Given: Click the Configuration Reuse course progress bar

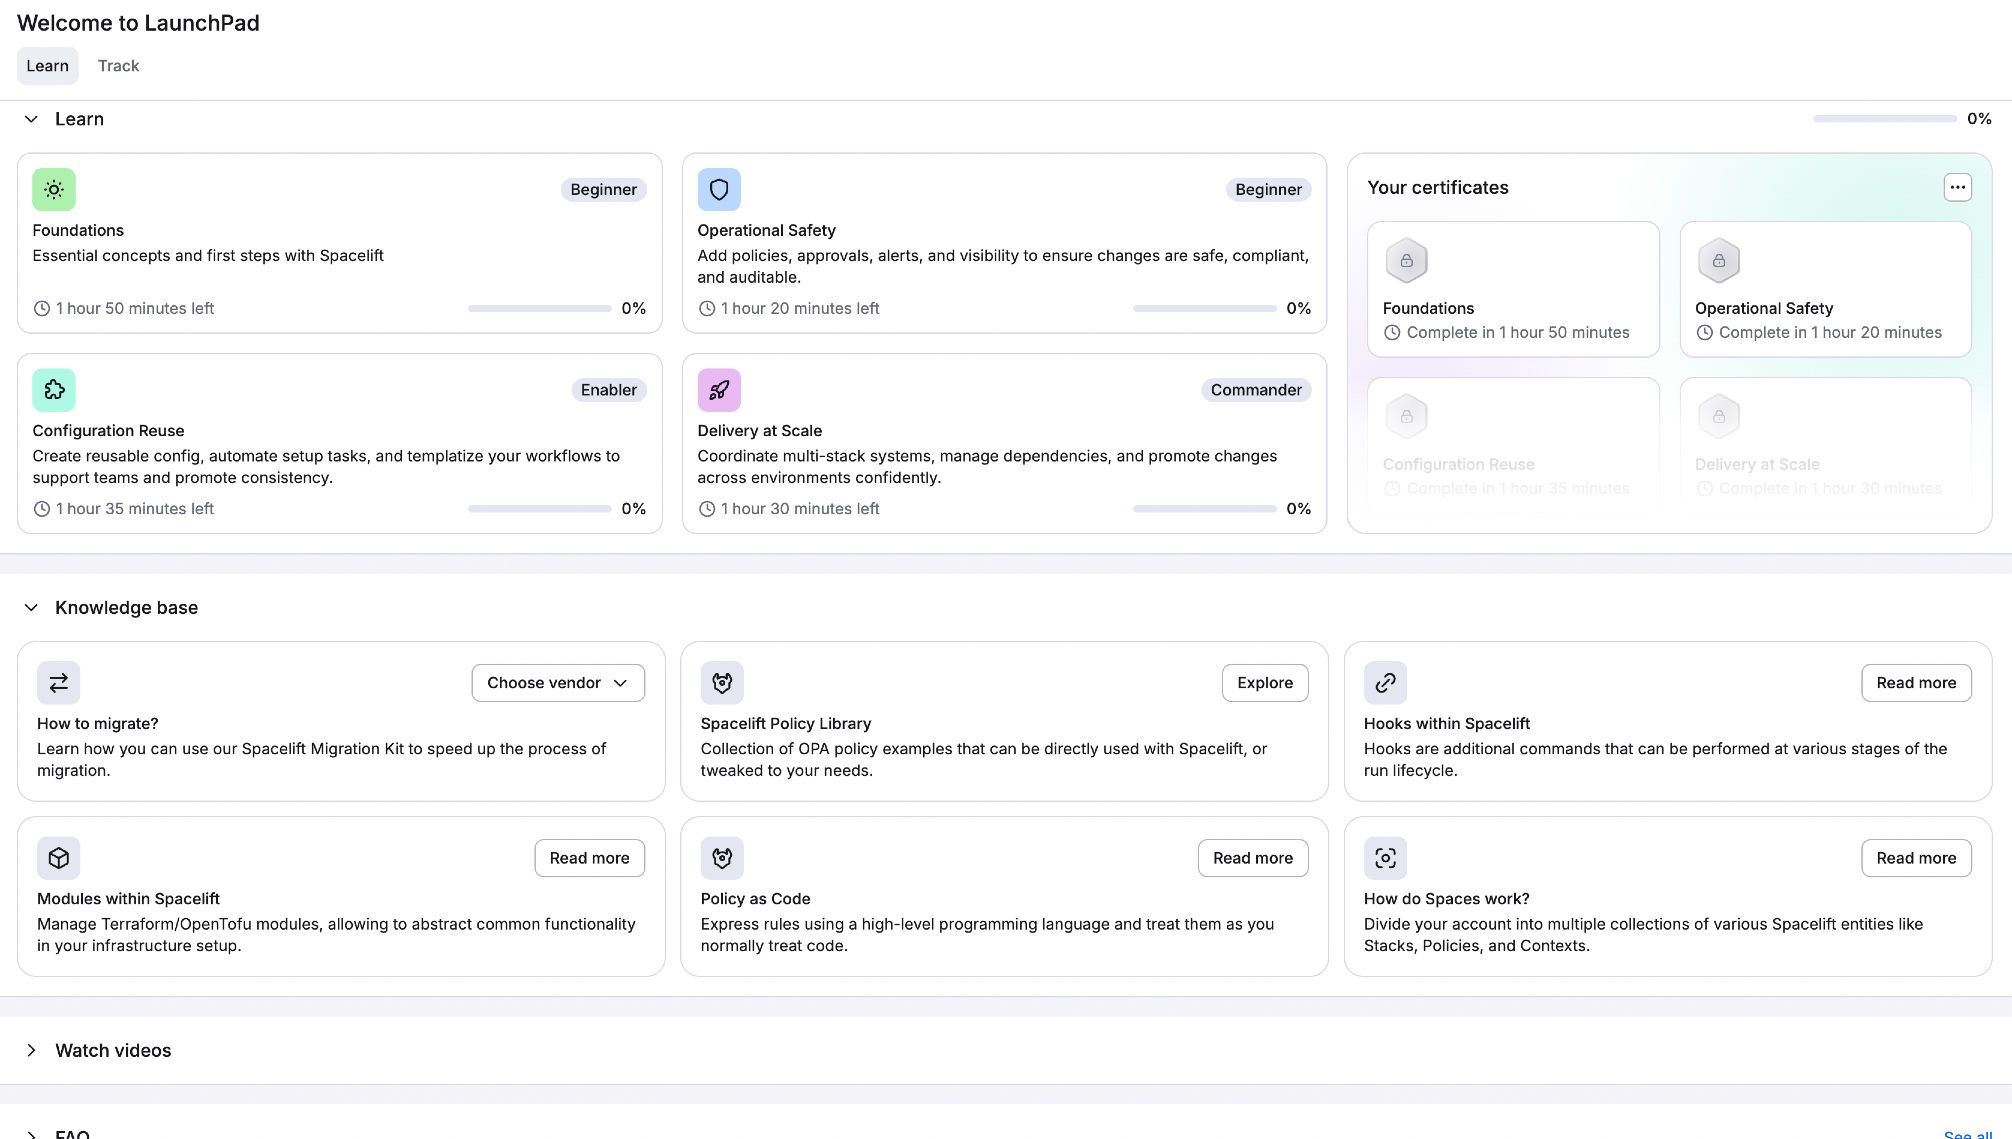Looking at the screenshot, I should click(x=539, y=509).
